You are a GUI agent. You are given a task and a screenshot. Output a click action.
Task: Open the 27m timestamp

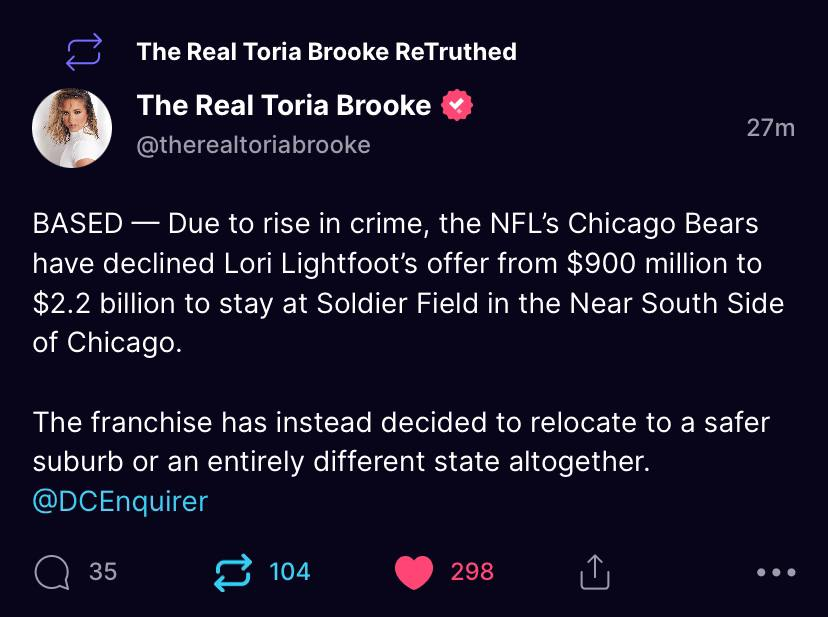pos(770,128)
